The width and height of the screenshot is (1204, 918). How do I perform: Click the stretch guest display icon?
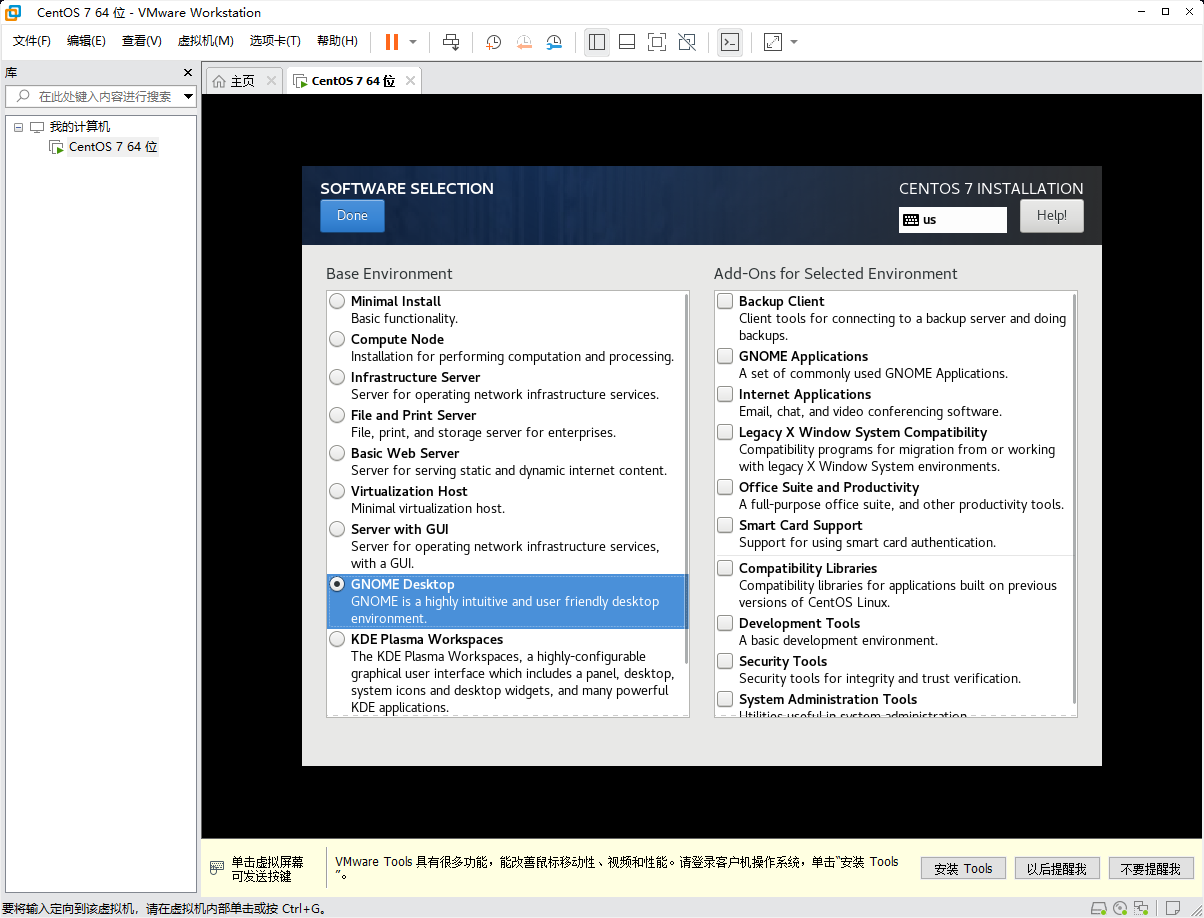pos(773,41)
